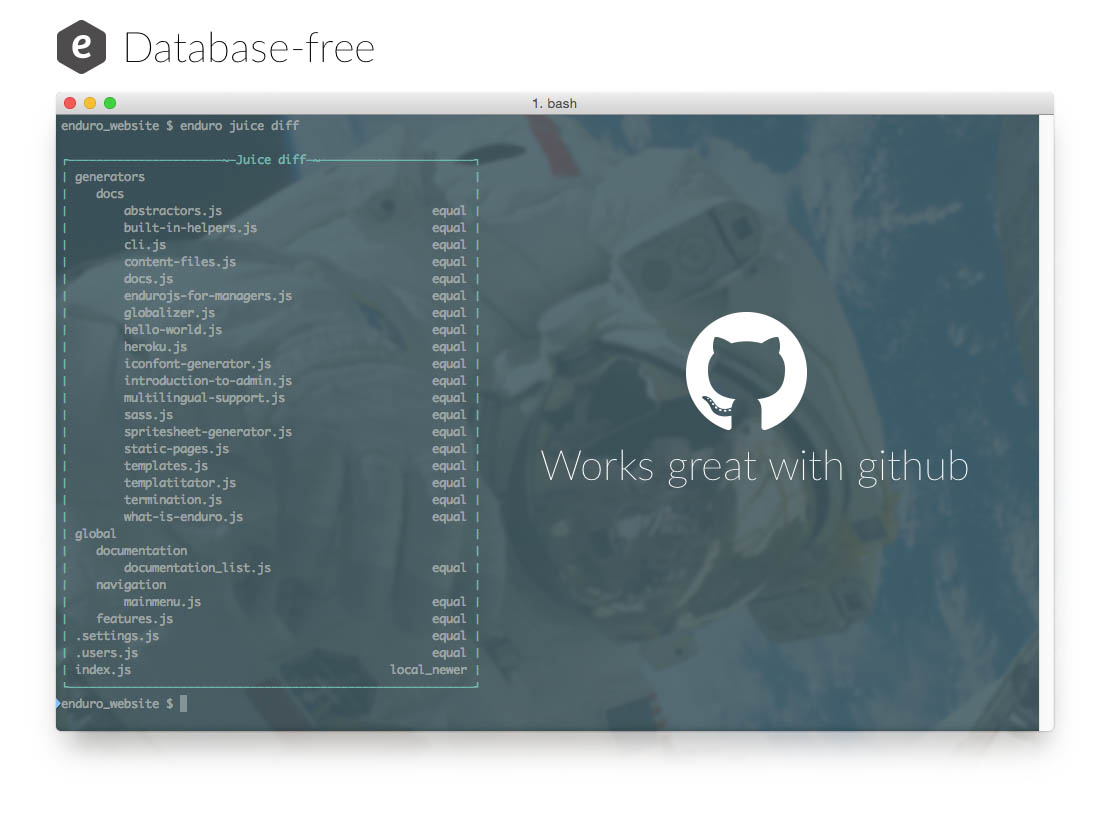The image size is (1112, 820).
Task: Select 'docs.js' in the diff list
Action: click(148, 279)
